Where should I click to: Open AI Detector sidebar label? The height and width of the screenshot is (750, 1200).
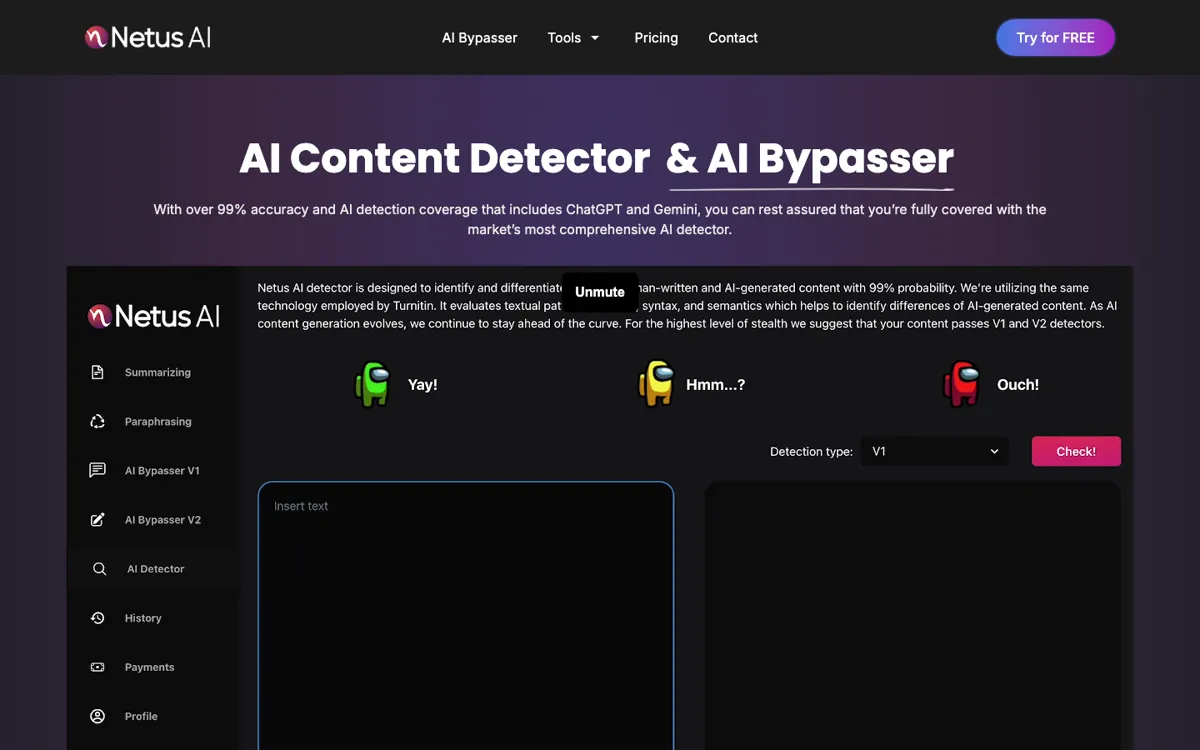click(x=156, y=569)
